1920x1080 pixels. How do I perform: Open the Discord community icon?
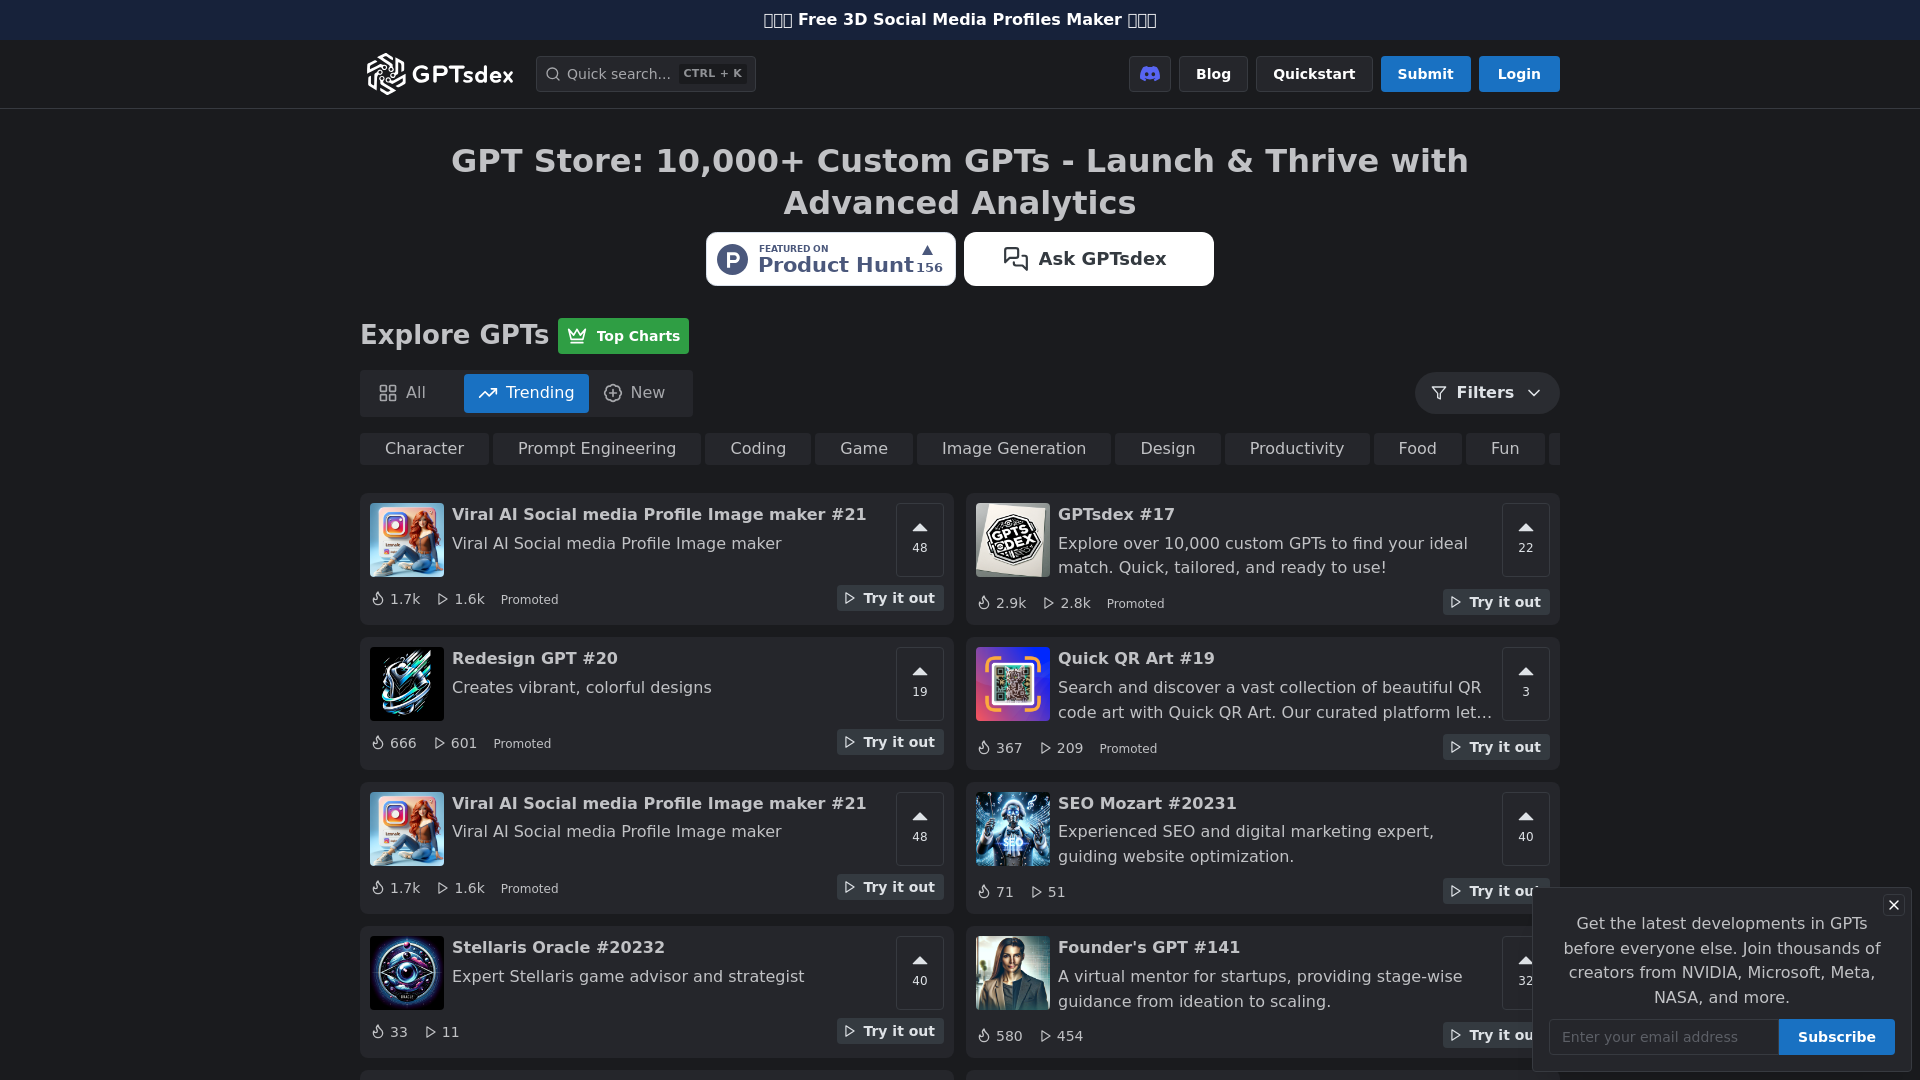(1149, 73)
